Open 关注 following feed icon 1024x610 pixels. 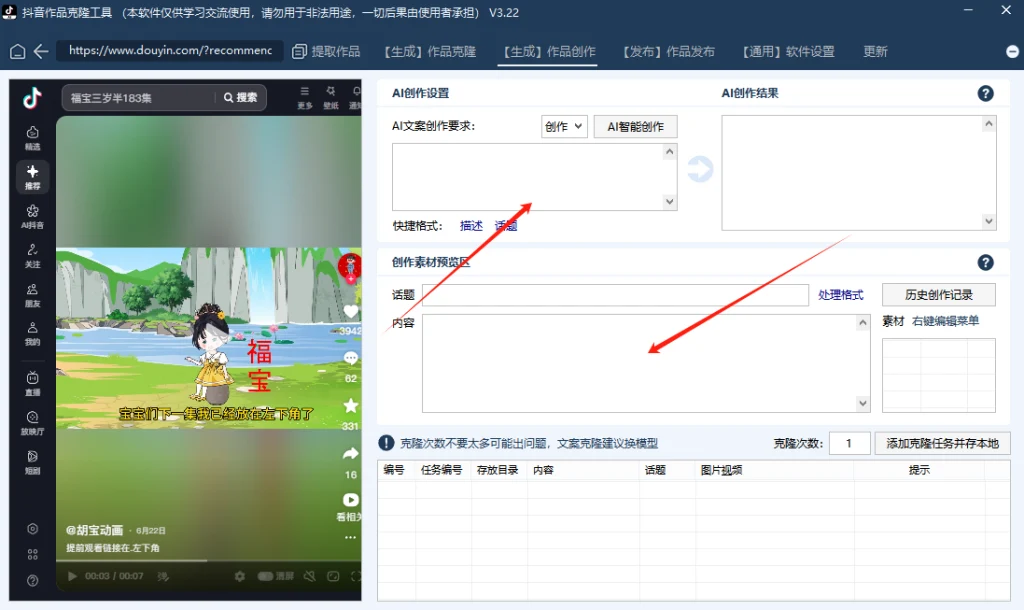[x=32, y=255]
